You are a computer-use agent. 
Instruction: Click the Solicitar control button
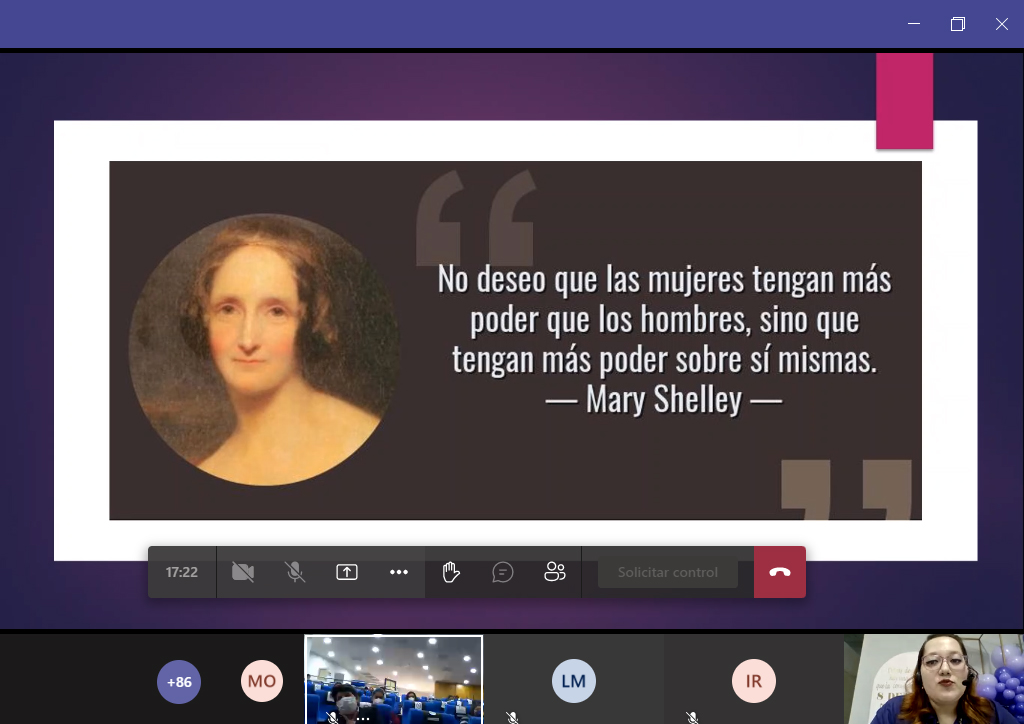[667, 573]
